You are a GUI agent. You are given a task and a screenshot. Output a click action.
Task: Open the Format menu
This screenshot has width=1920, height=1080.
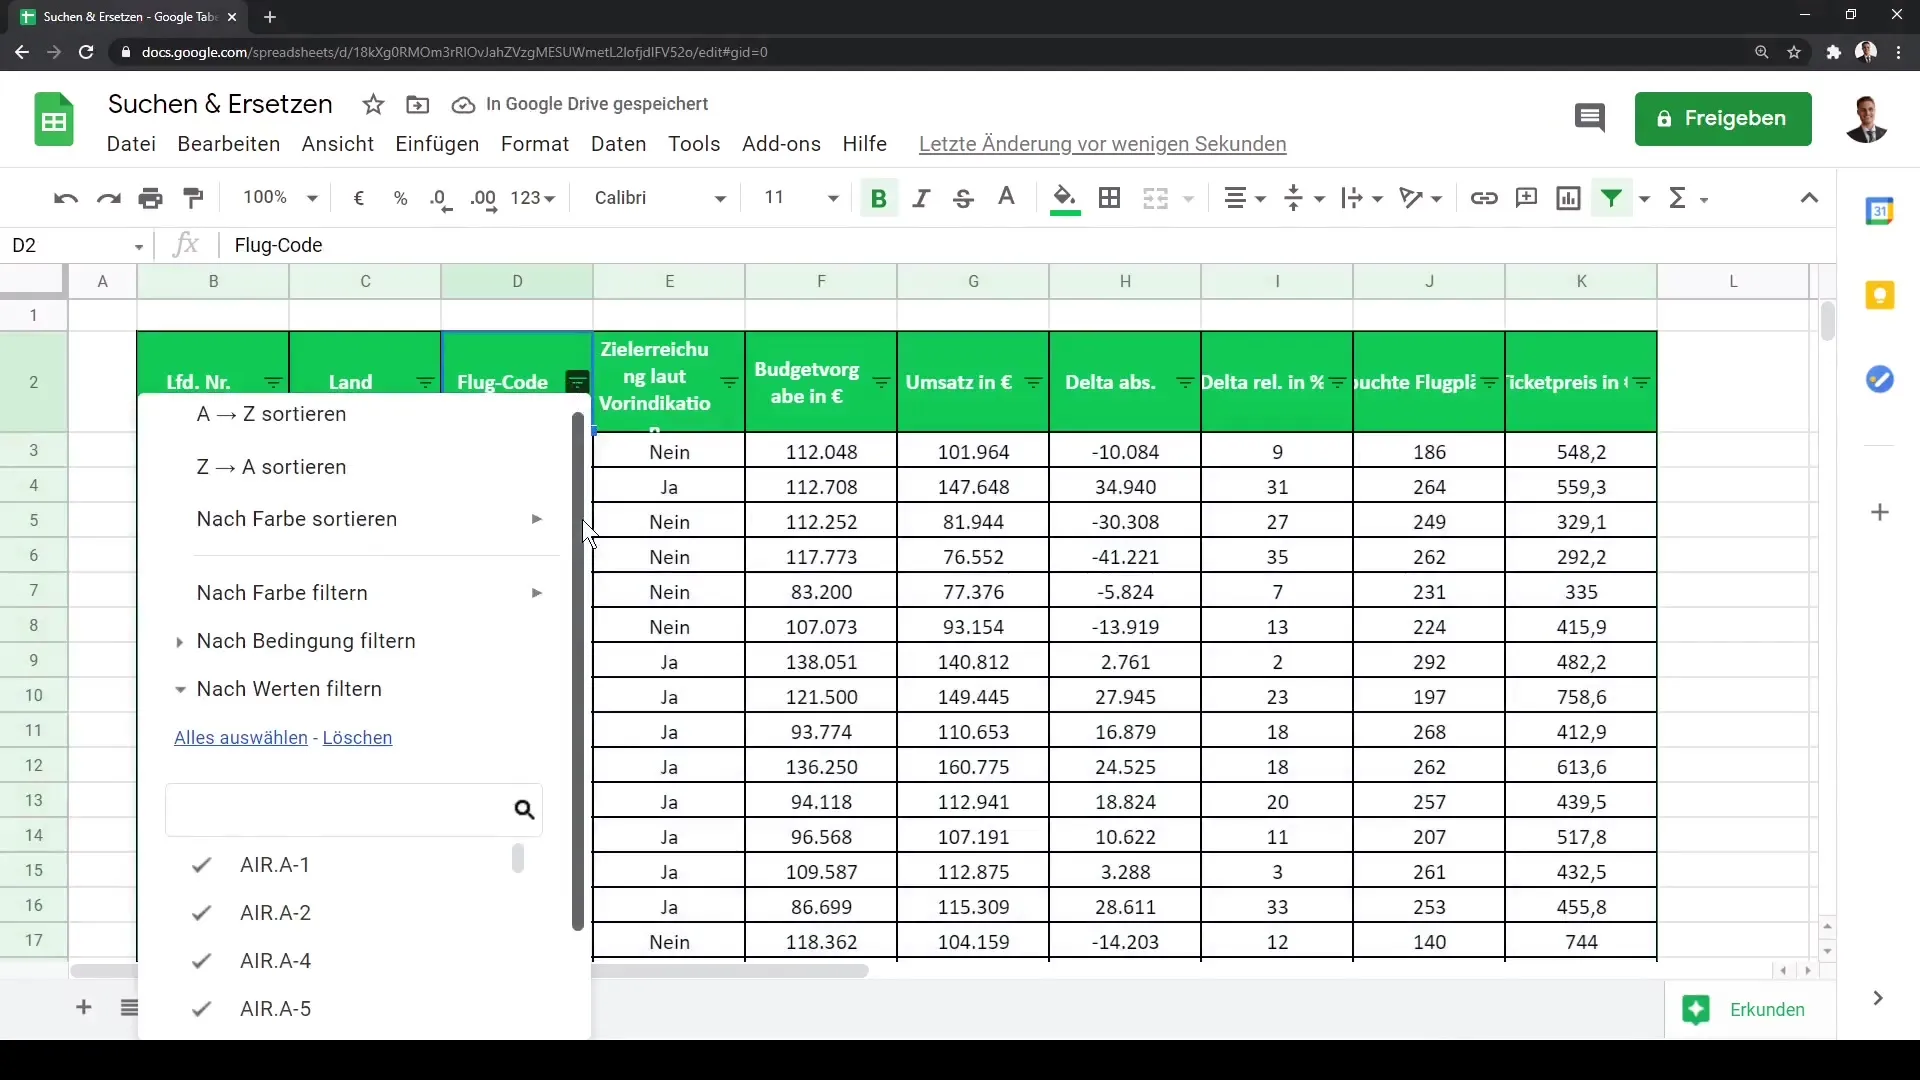(535, 144)
